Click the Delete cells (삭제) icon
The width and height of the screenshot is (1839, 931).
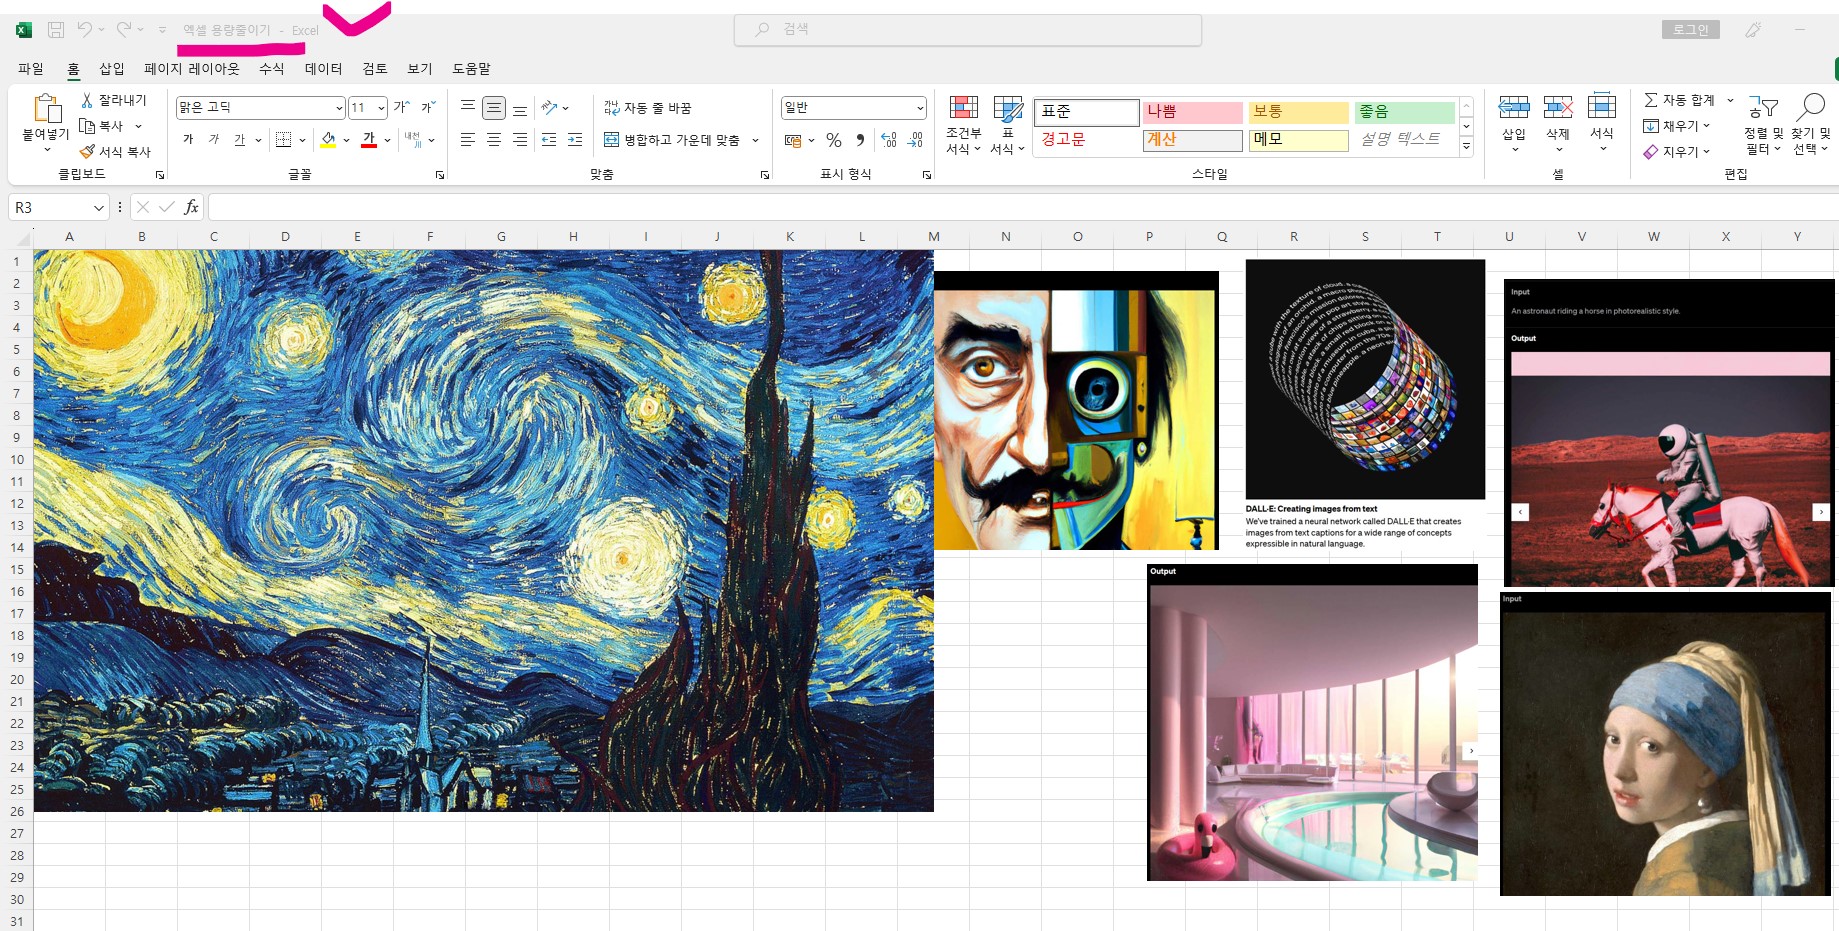[1558, 107]
